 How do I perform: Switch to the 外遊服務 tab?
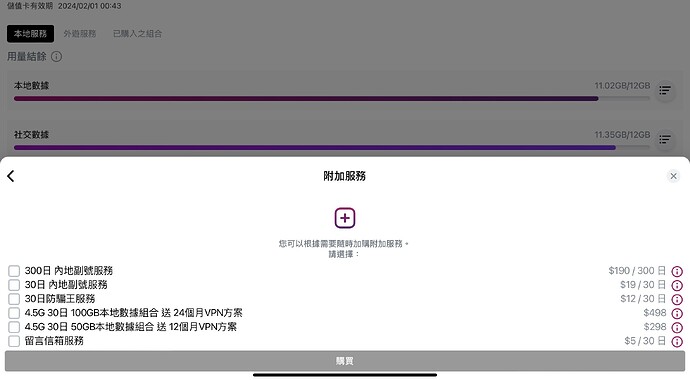point(80,33)
